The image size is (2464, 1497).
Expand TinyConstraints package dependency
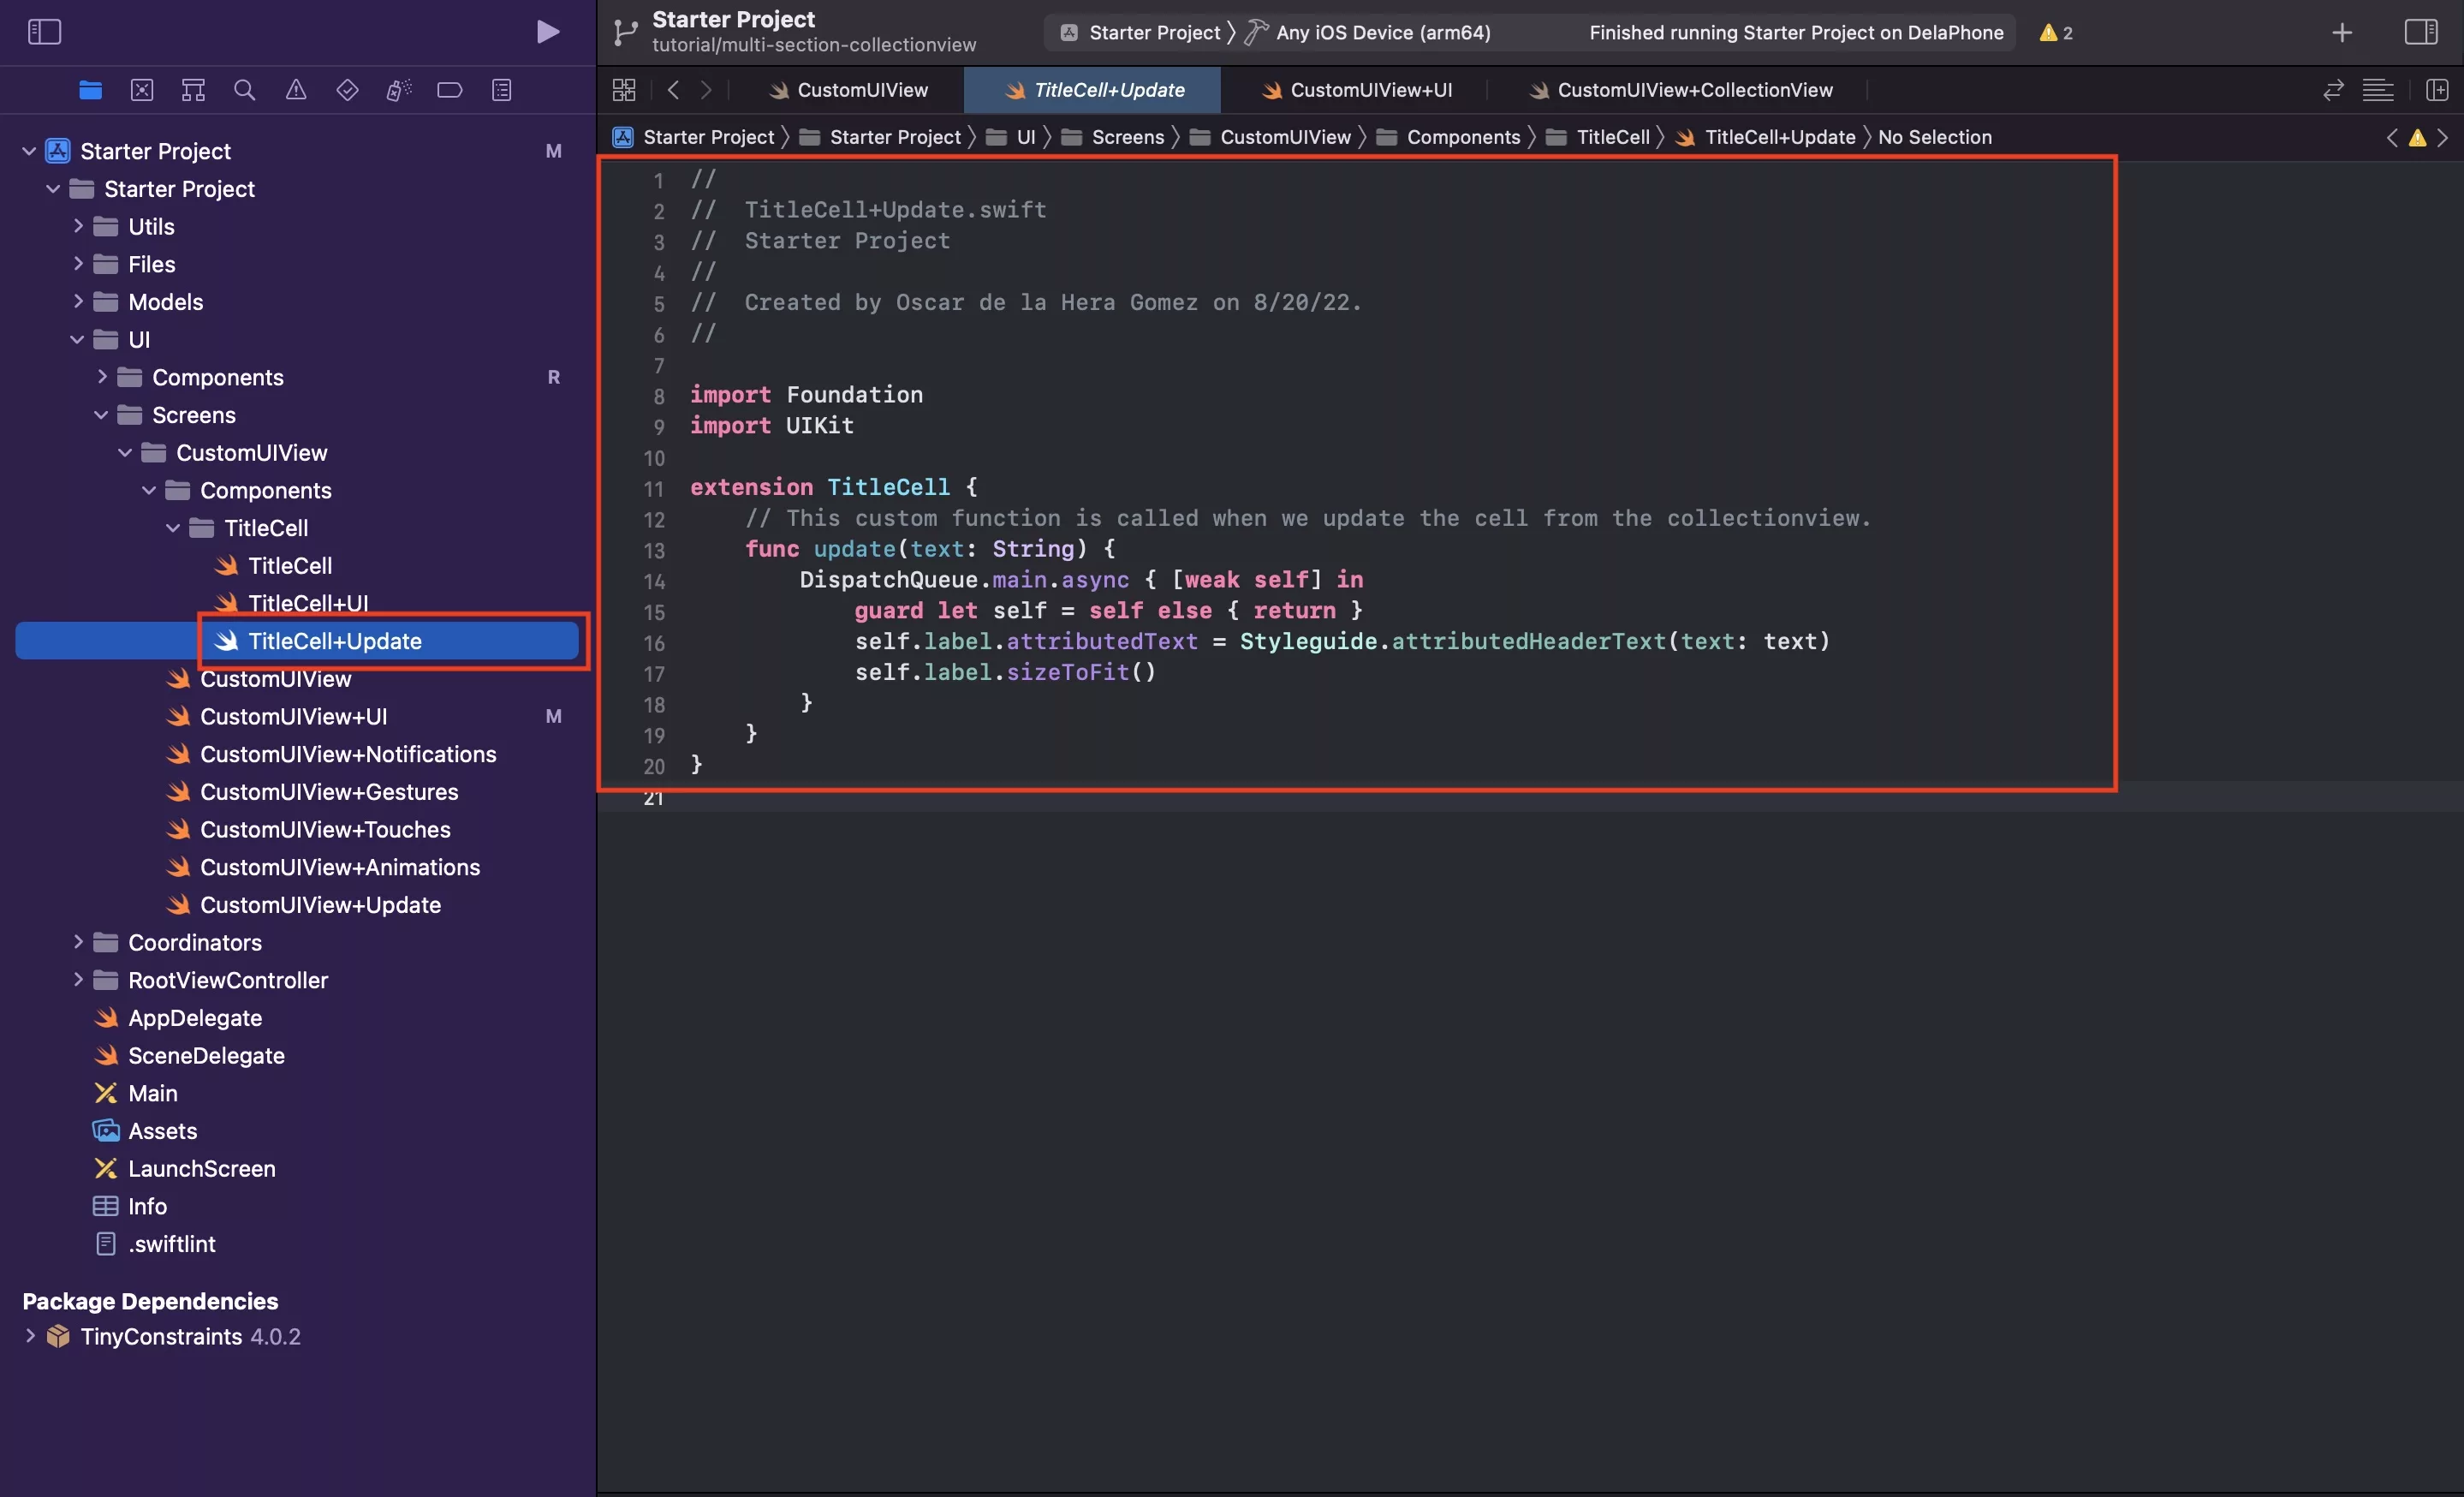[30, 1336]
